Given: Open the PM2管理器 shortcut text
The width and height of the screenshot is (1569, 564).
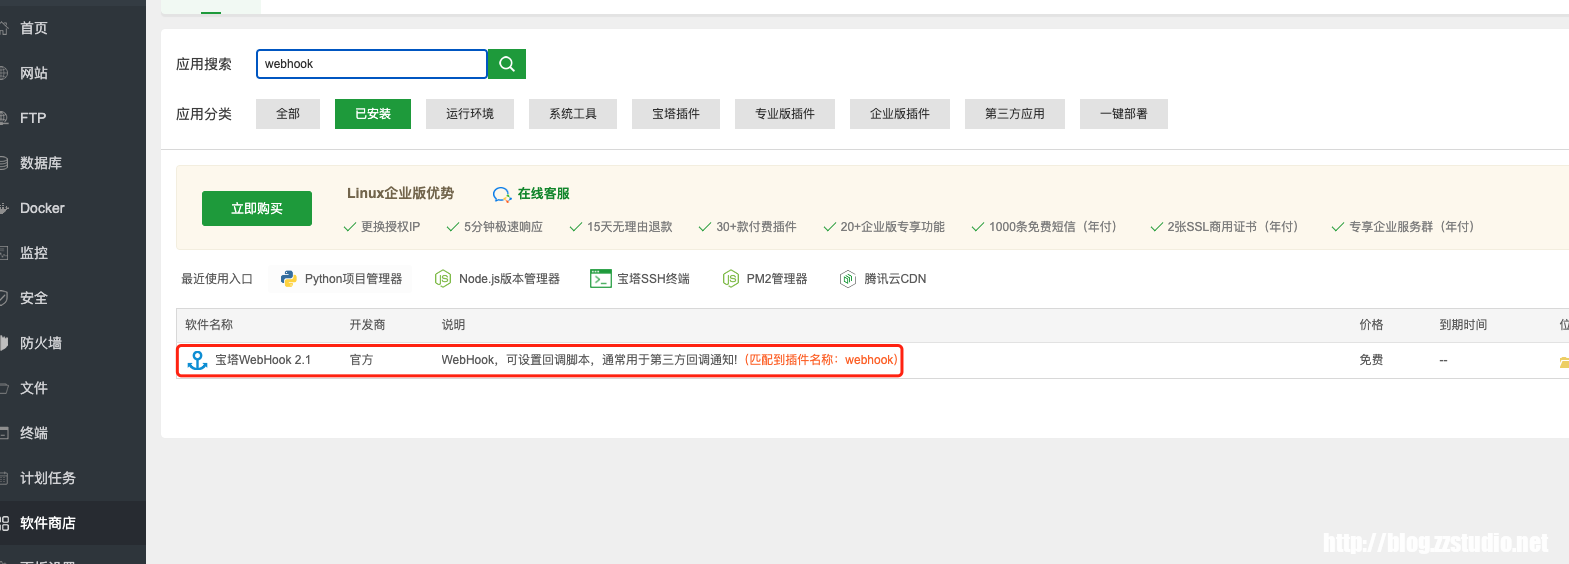Looking at the screenshot, I should [x=777, y=279].
